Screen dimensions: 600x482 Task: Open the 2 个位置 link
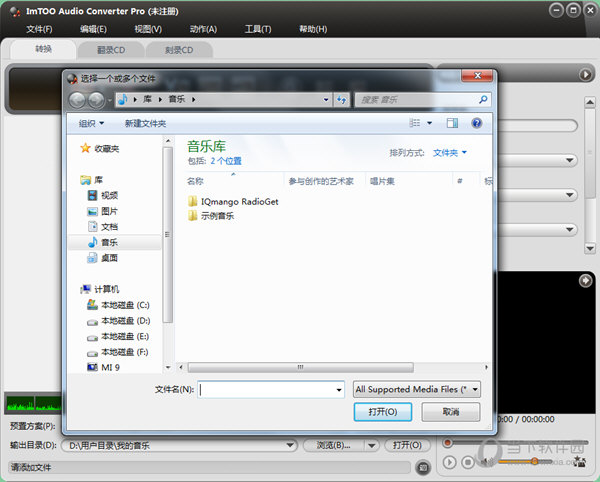pos(226,161)
